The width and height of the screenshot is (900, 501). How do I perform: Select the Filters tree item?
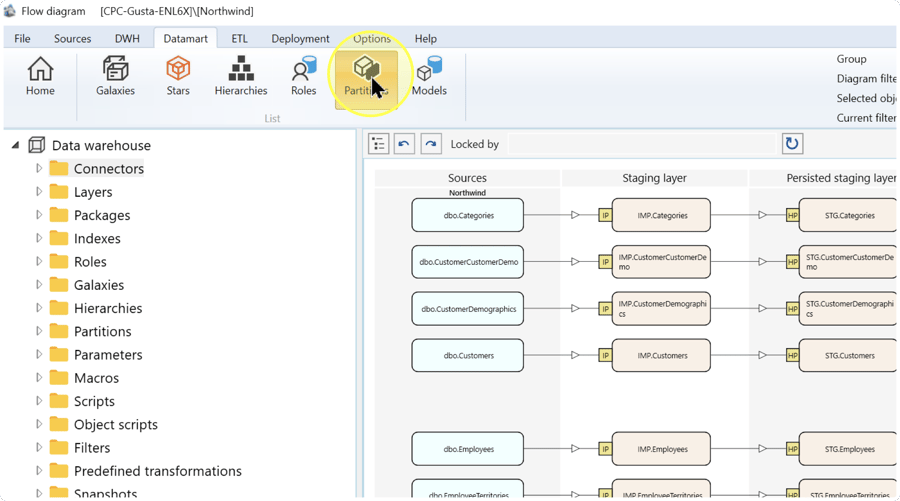92,448
